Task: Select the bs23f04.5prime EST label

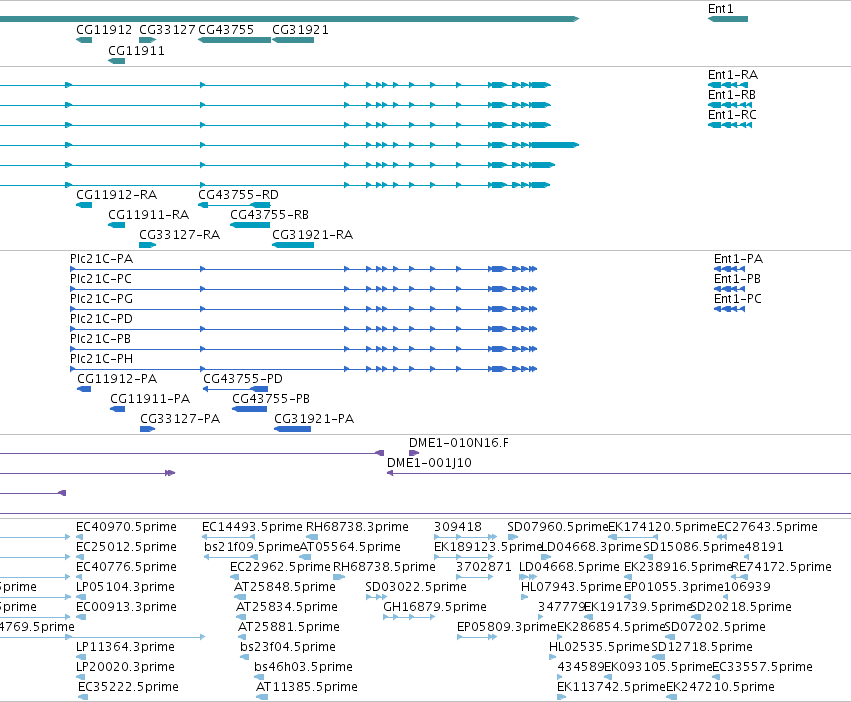Action: 288,648
